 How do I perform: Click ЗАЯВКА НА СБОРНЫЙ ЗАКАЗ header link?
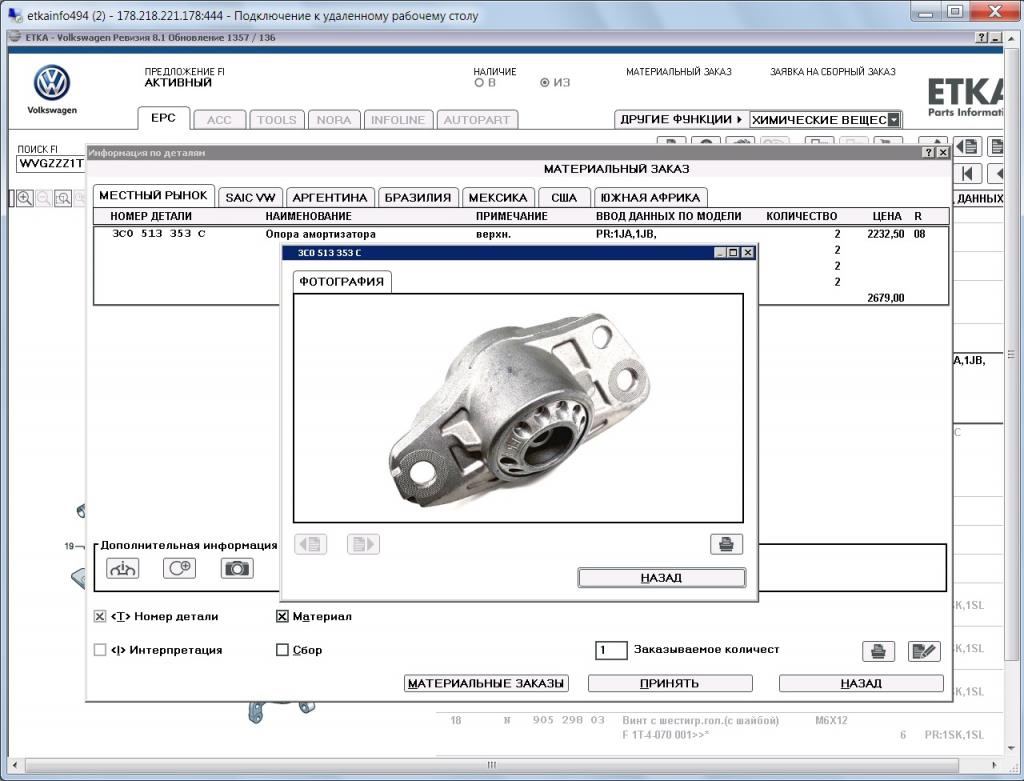[833, 72]
